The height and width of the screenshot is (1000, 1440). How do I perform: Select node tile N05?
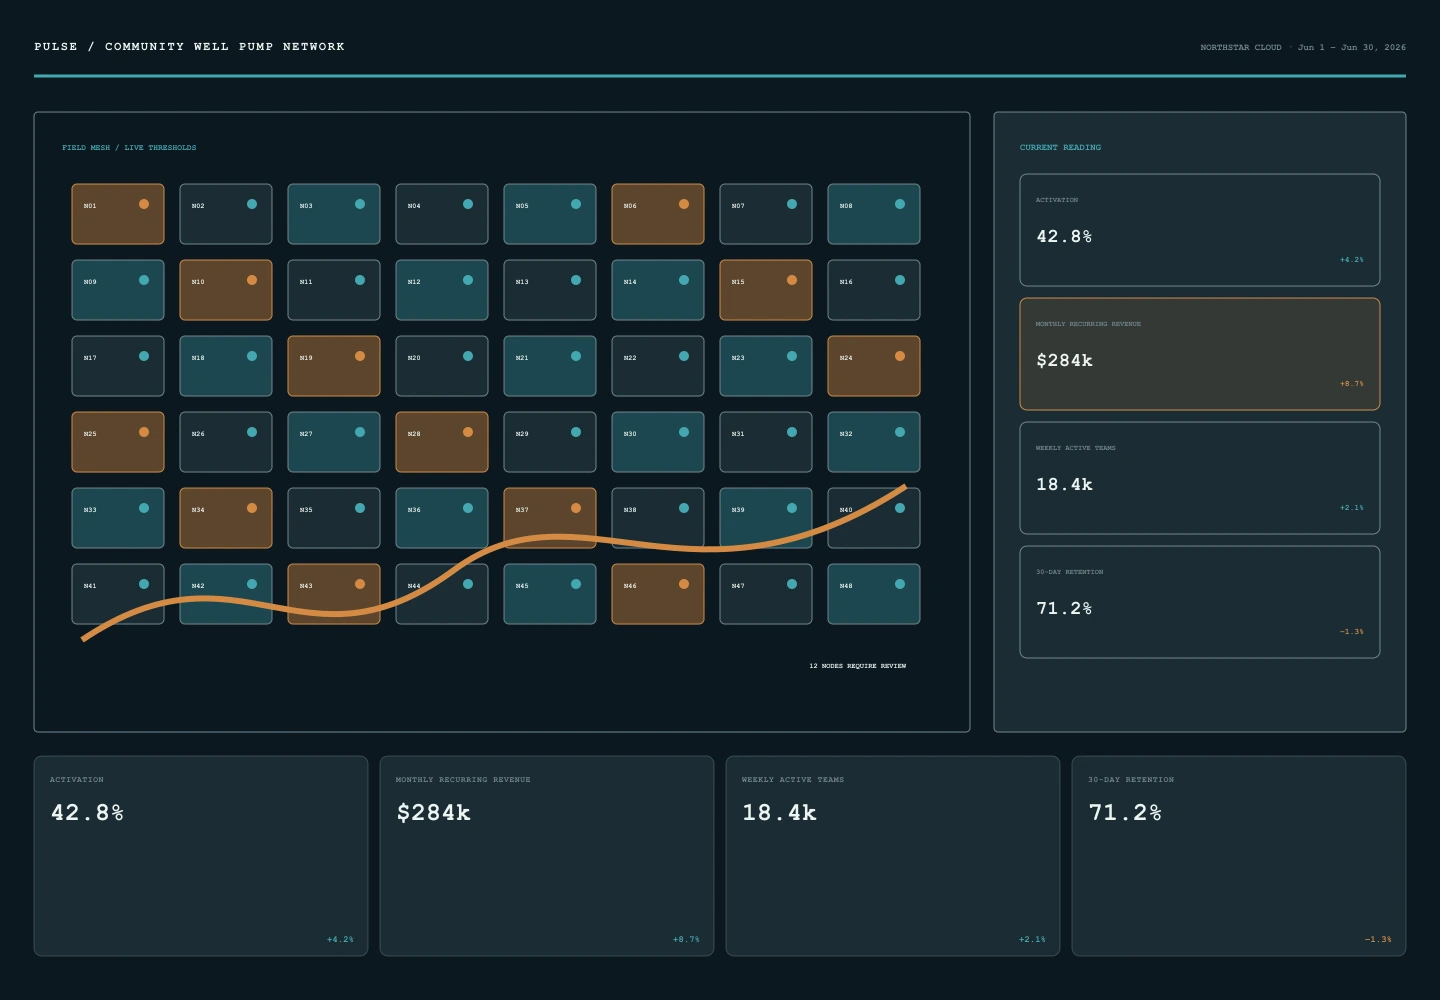click(550, 214)
